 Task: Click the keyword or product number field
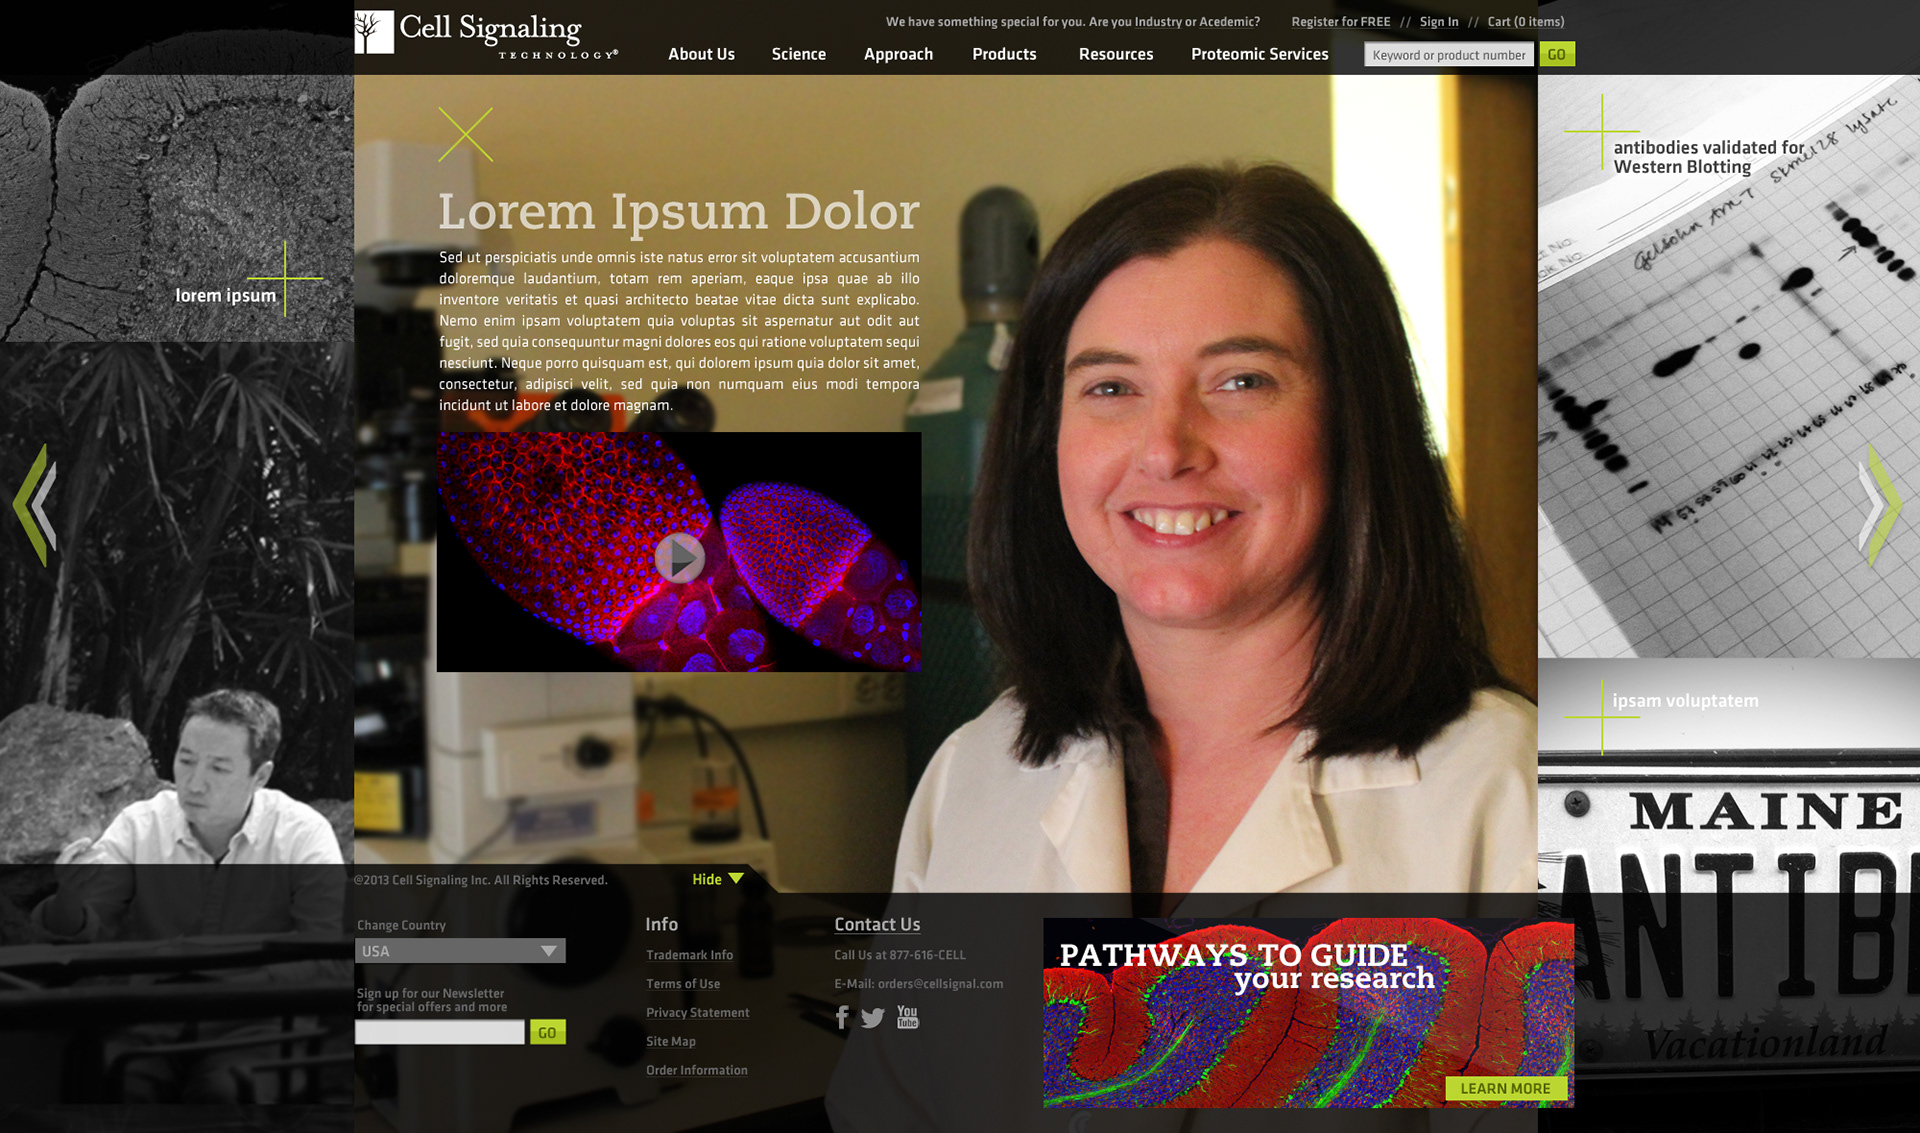pyautogui.click(x=1448, y=55)
